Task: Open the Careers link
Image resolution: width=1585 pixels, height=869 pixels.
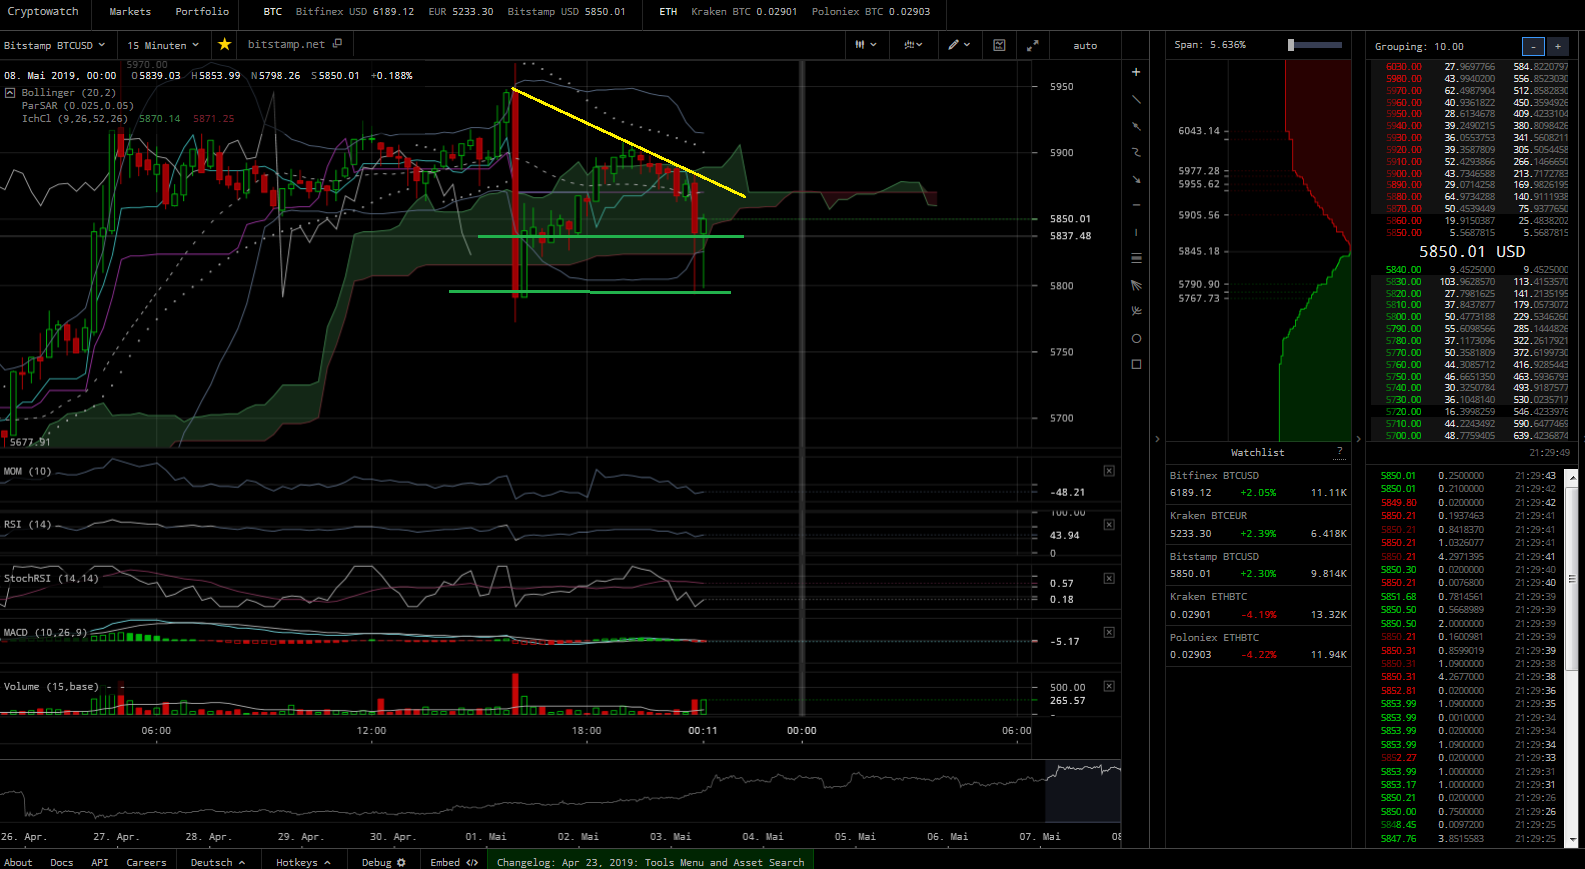Action: coord(146,862)
